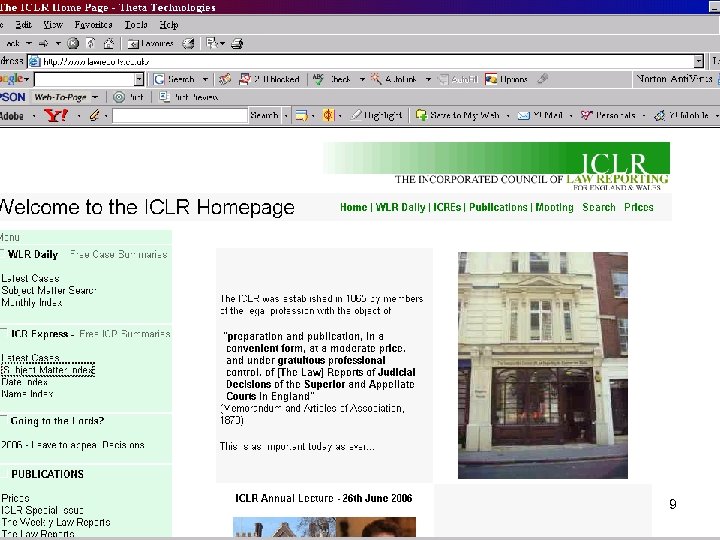Screen dimensions: 720x540
Task: Go to browser Home page icon
Action: 109,44
